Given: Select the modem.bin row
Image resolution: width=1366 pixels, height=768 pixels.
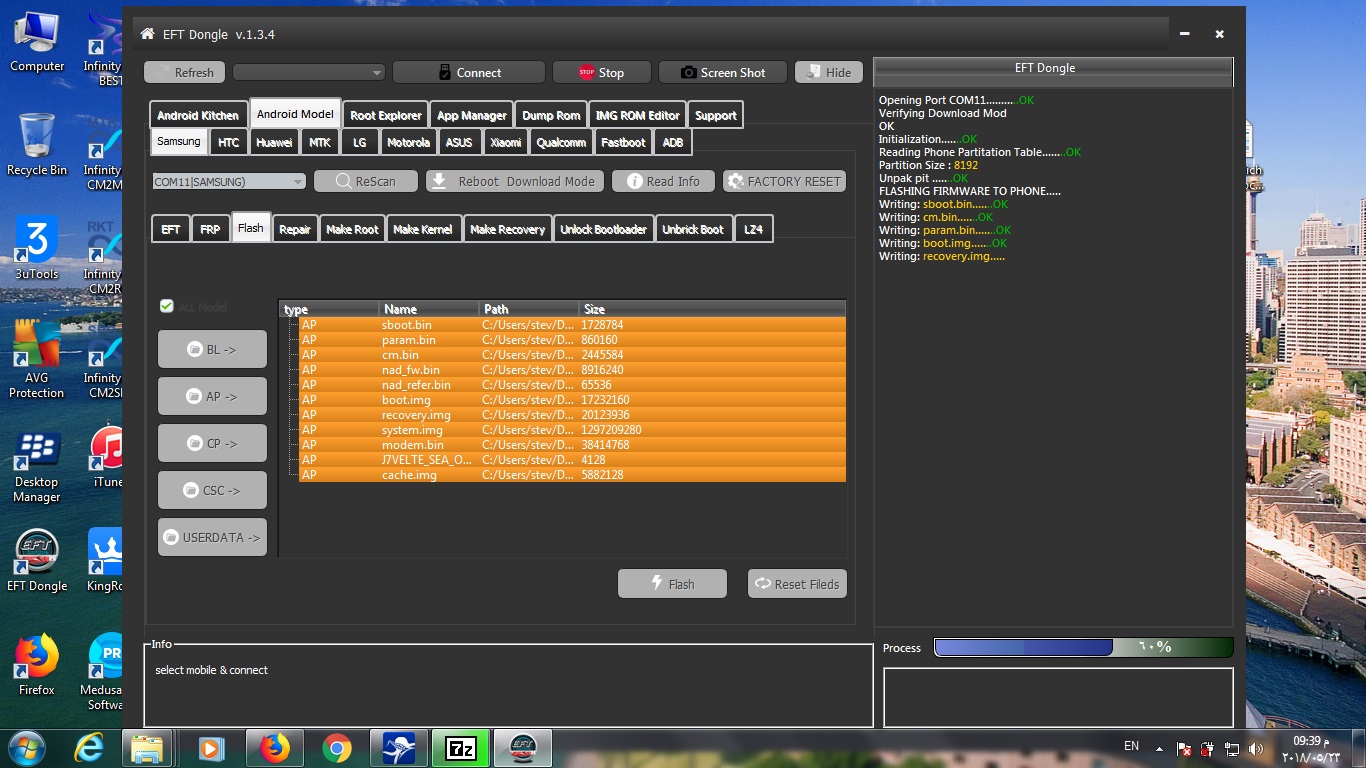Looking at the screenshot, I should (572, 445).
